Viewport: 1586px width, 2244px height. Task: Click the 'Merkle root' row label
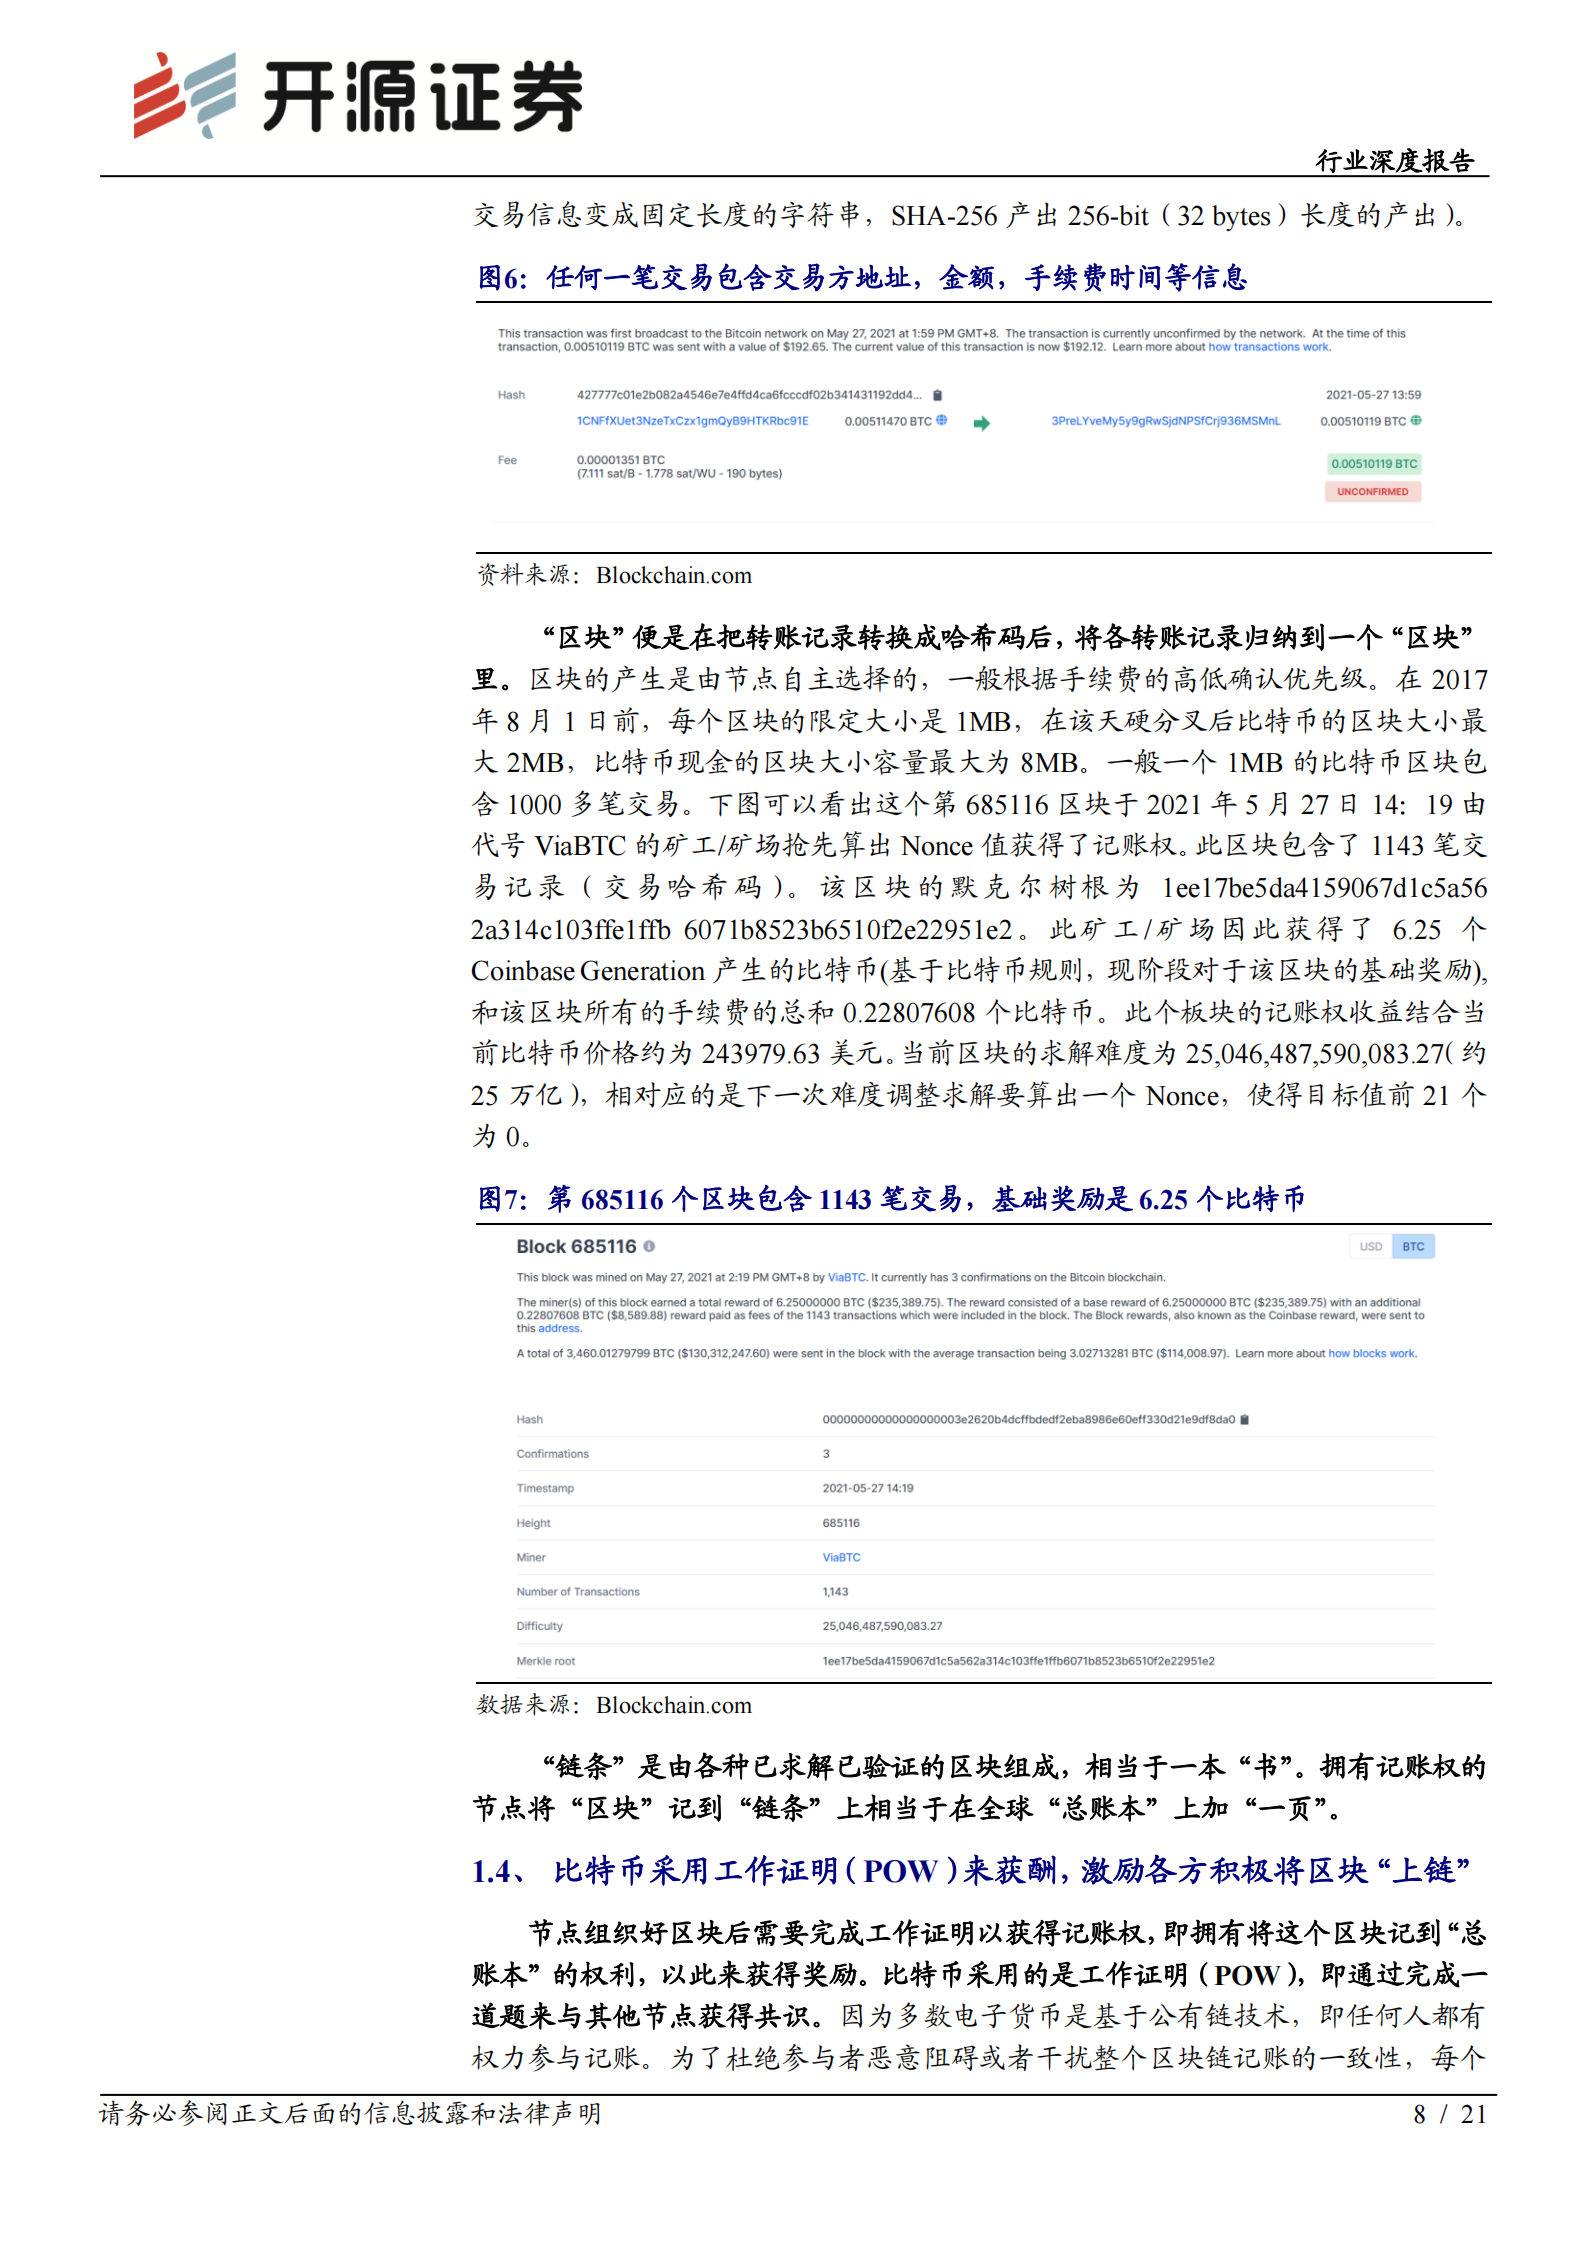pyautogui.click(x=546, y=1661)
